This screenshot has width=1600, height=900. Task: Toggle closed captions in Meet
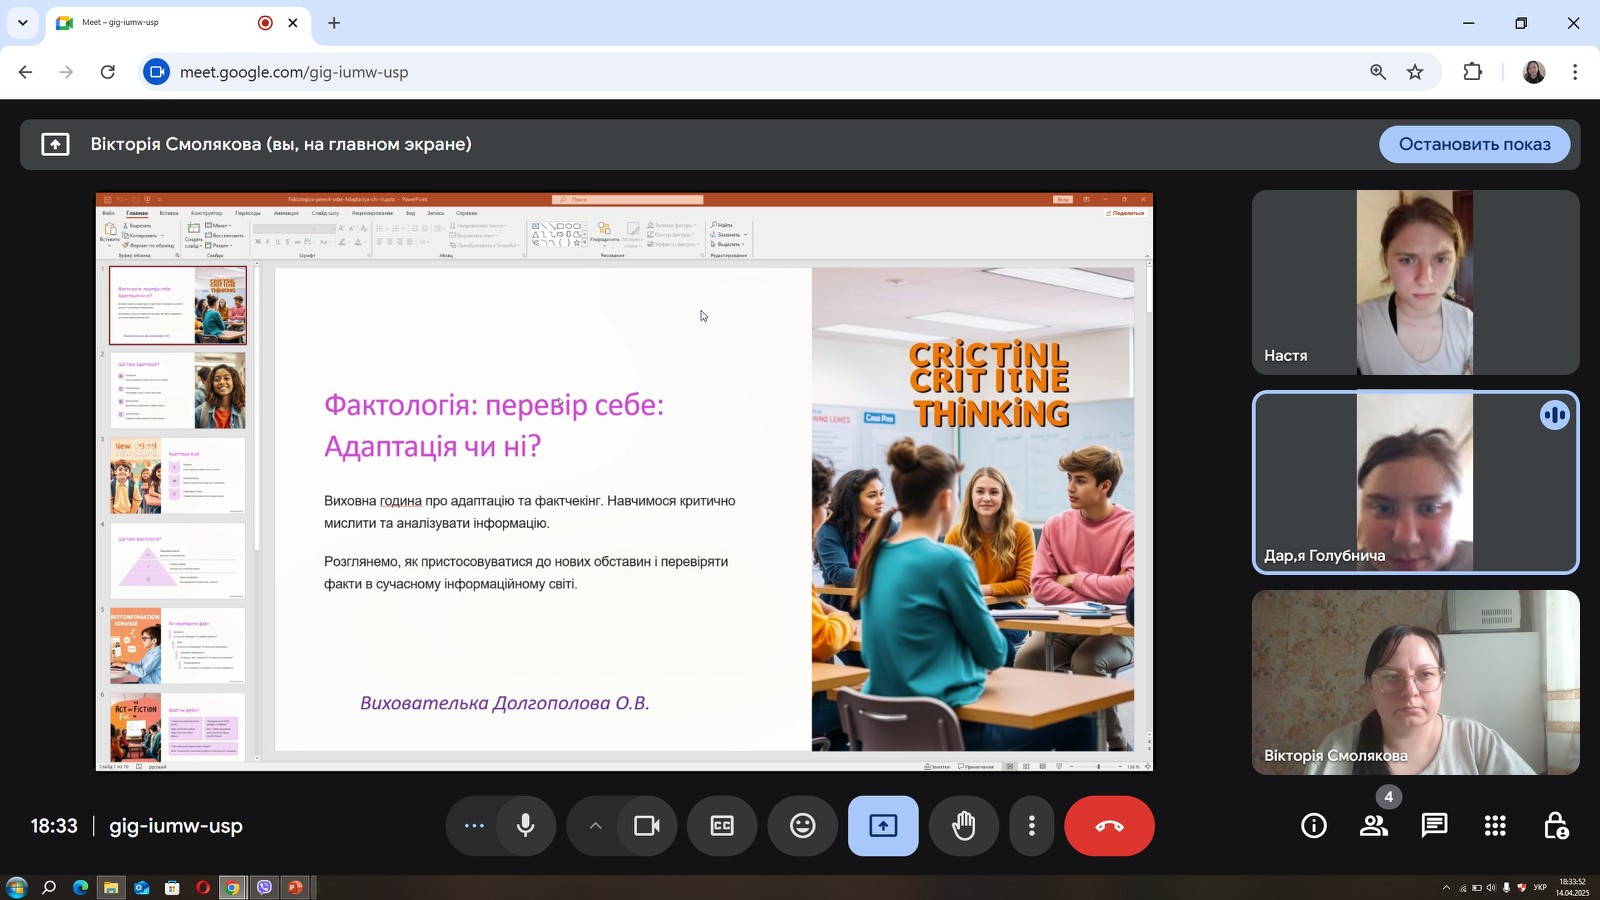(722, 826)
